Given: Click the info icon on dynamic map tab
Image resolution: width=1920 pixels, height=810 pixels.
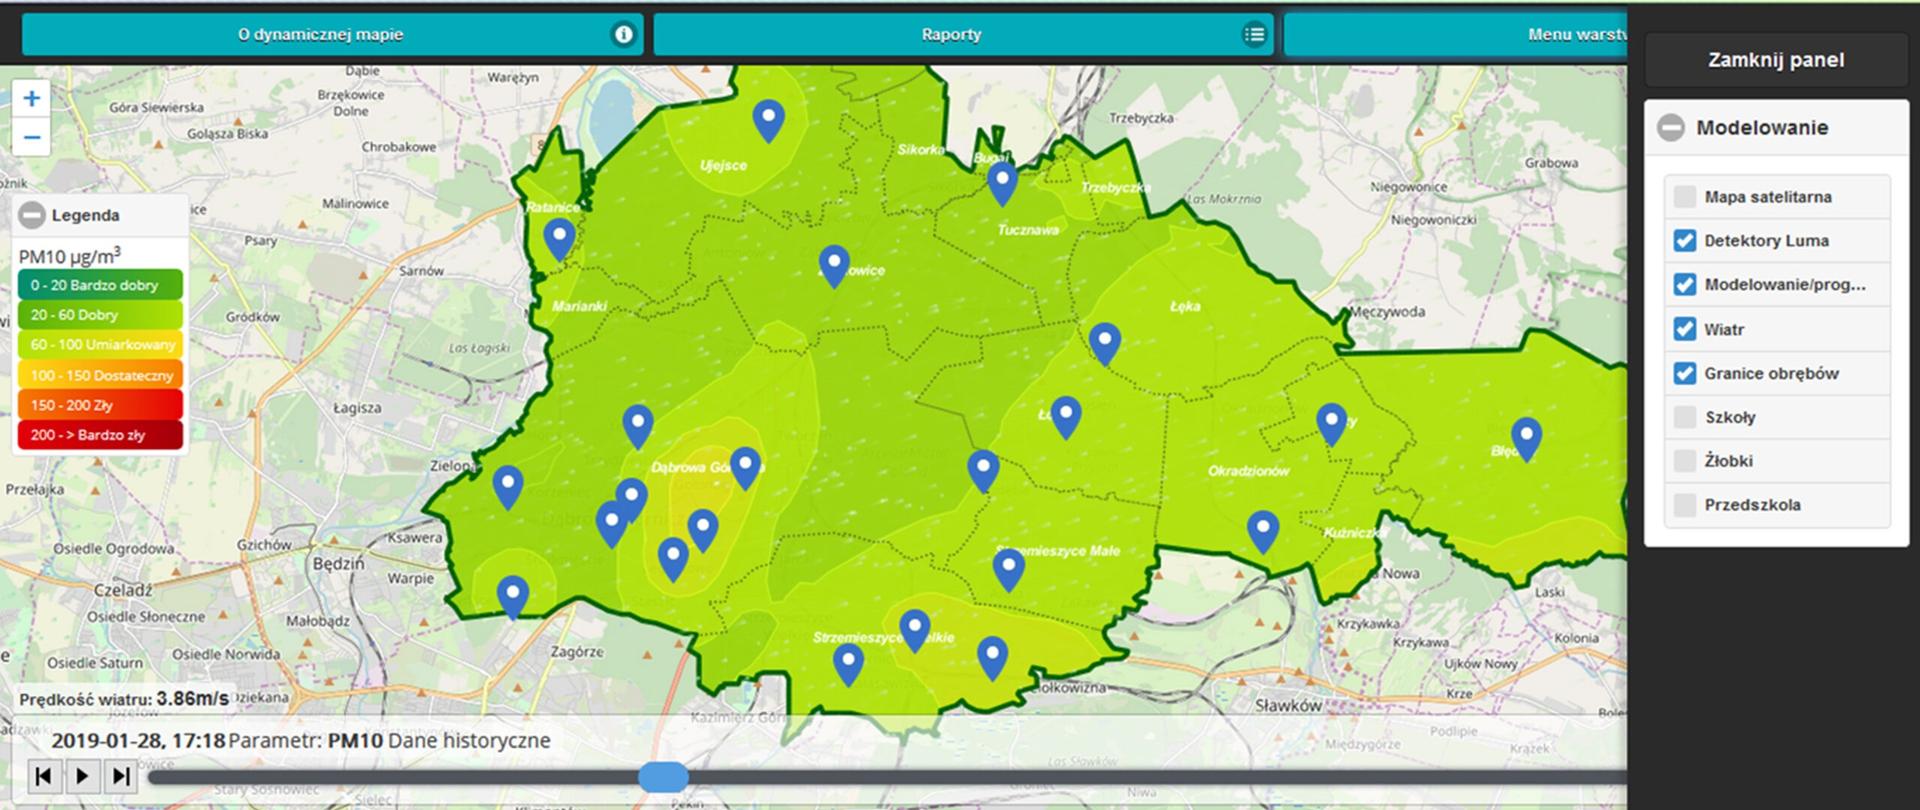Looking at the screenshot, I should tap(623, 35).
